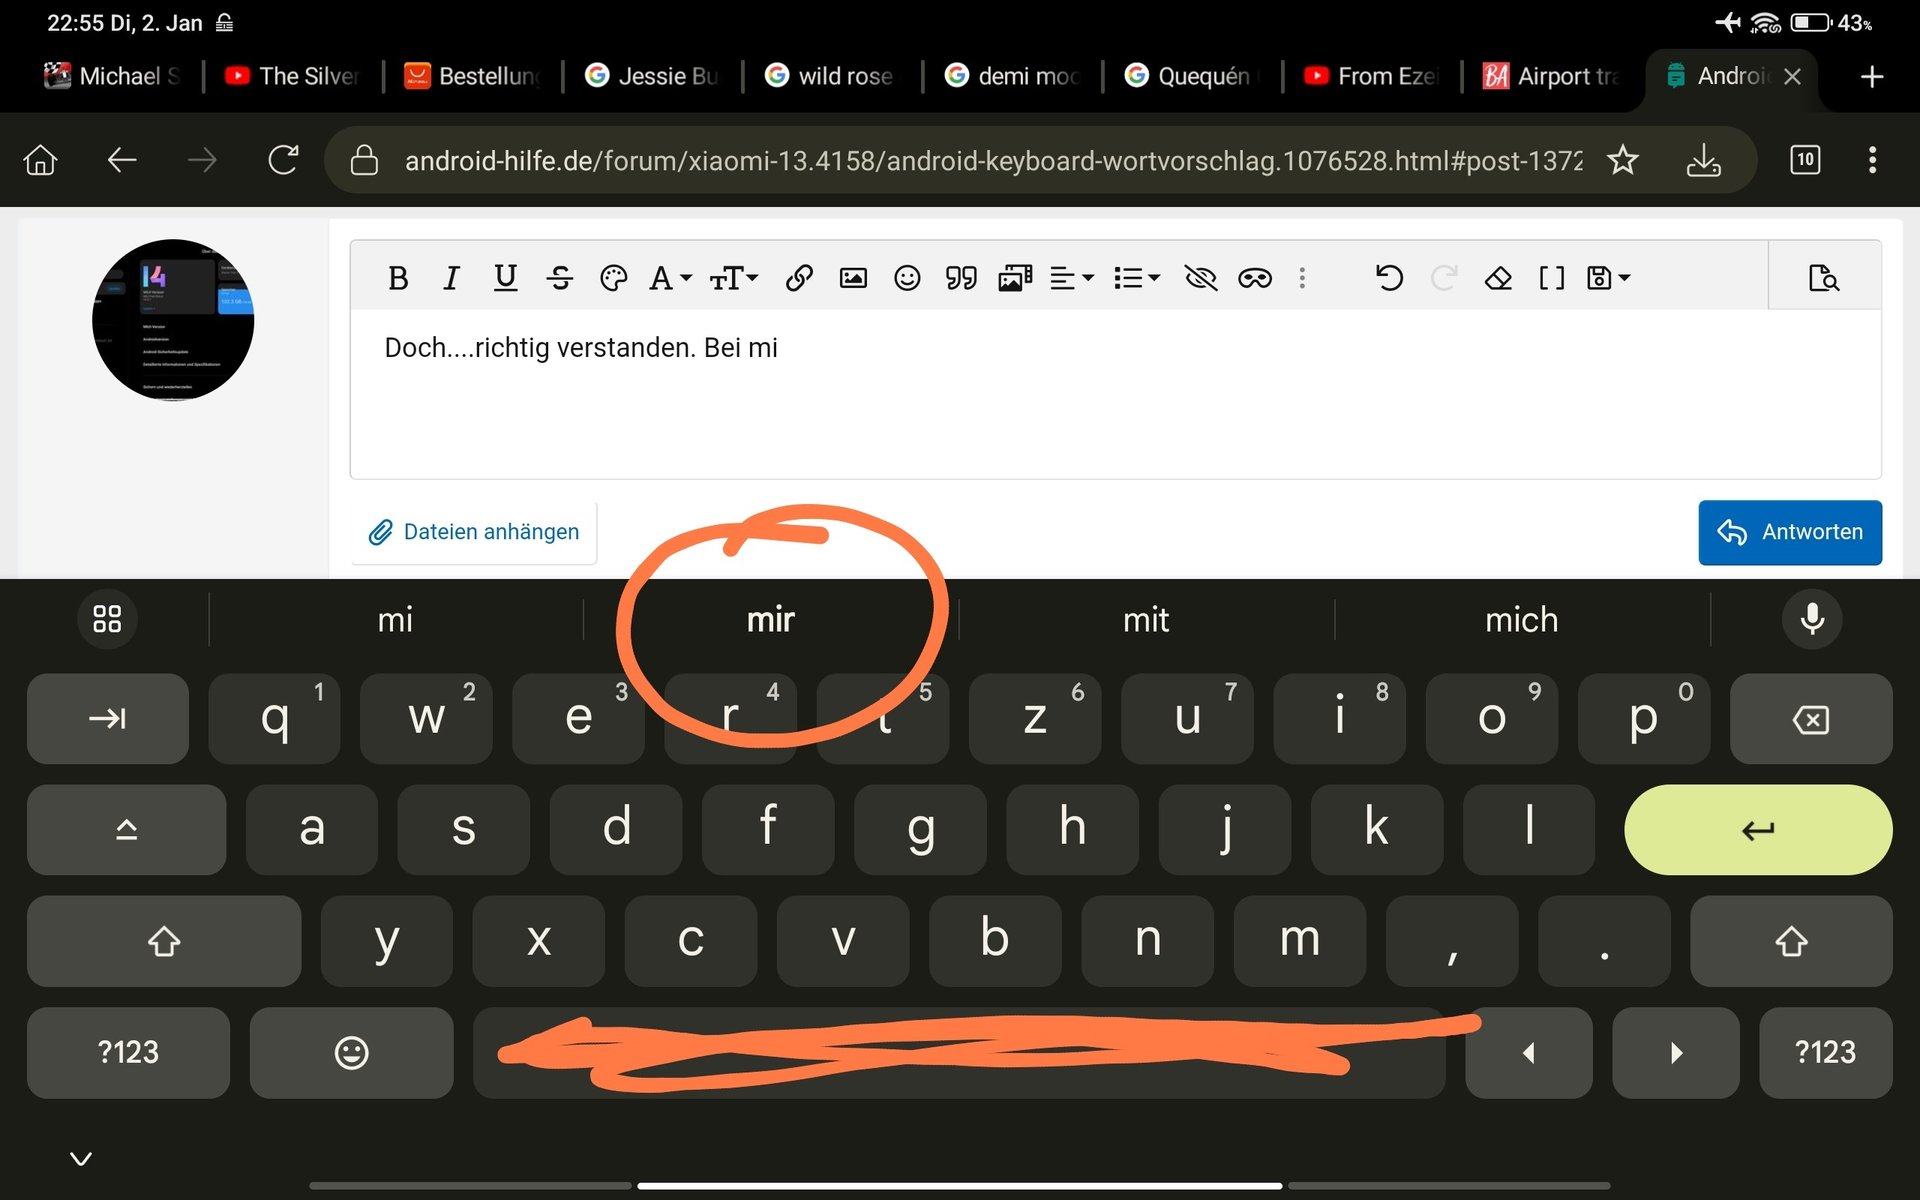The height and width of the screenshot is (1200, 1920).
Task: Click the insert image icon
Action: tap(853, 278)
